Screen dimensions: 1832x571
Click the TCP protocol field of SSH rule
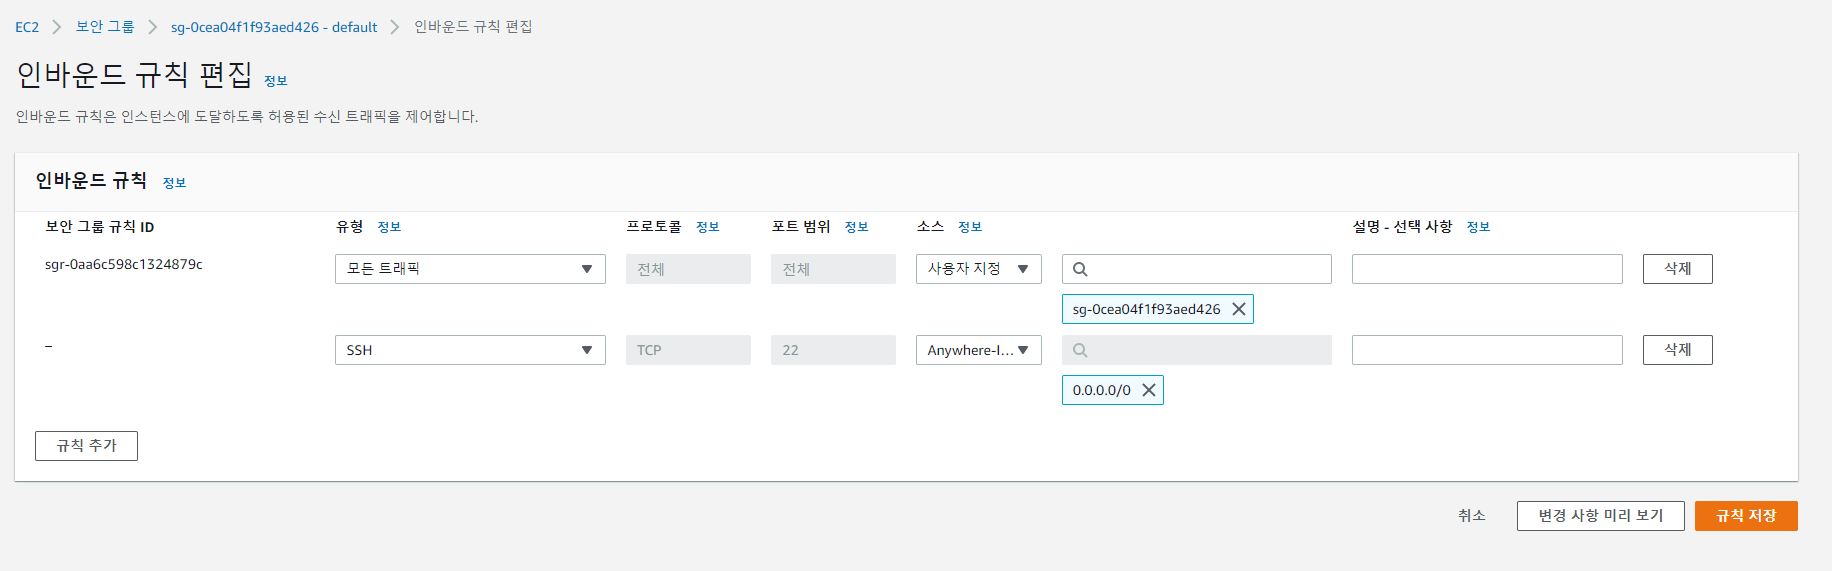pos(688,350)
